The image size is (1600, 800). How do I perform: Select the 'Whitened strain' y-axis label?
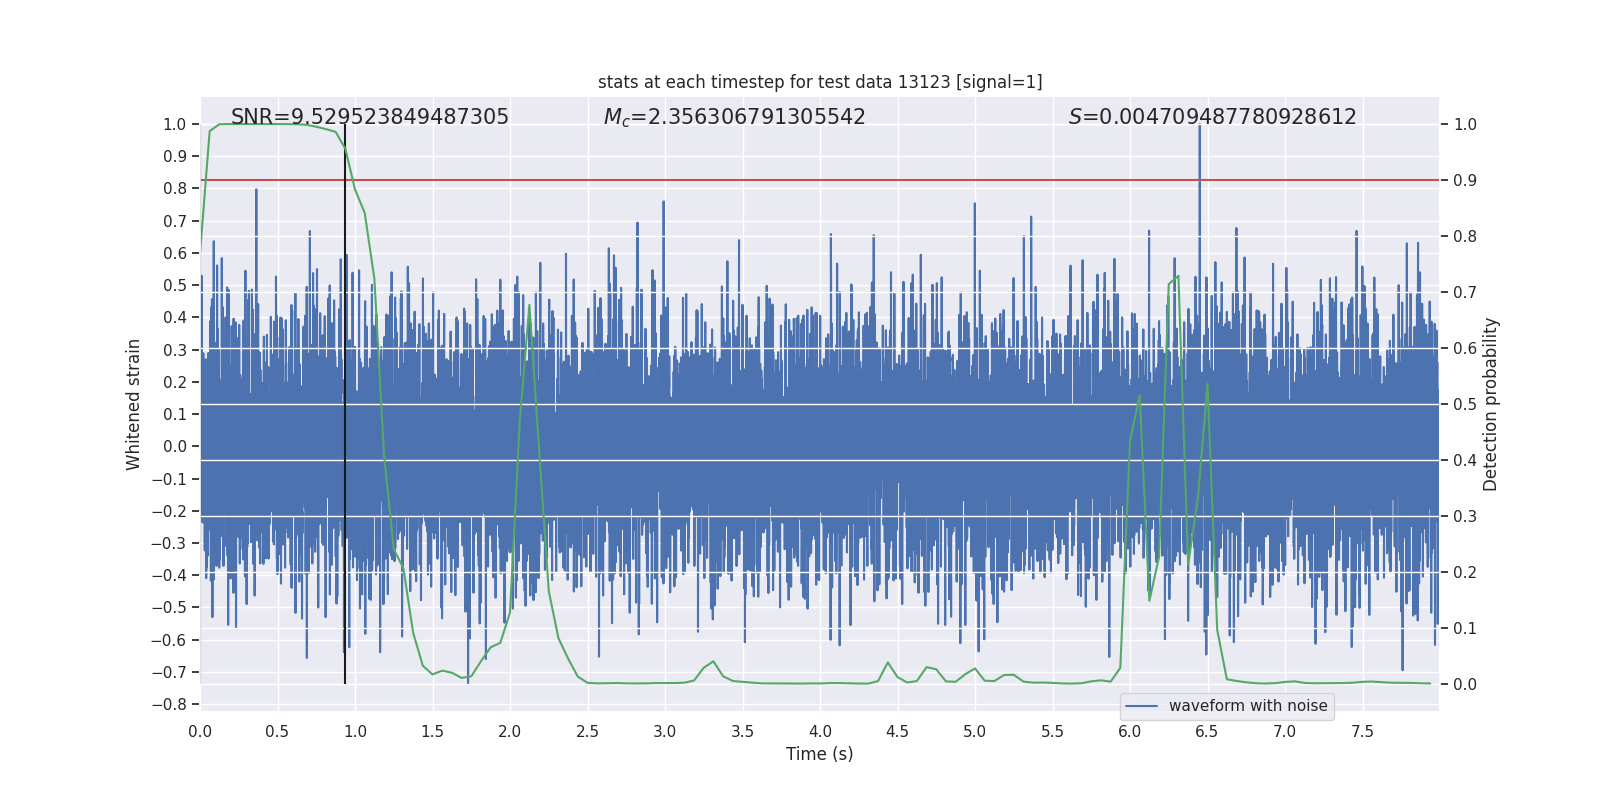pos(134,404)
